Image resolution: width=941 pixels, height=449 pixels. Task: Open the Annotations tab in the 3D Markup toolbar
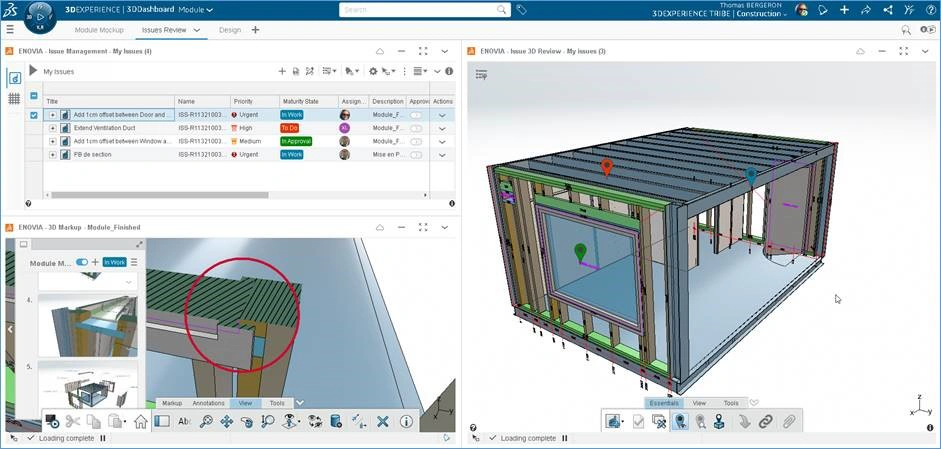tap(208, 403)
